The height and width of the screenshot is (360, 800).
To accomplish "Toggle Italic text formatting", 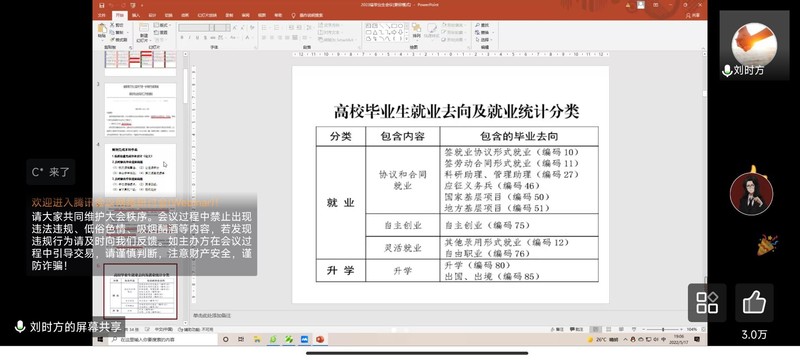I will point(189,38).
